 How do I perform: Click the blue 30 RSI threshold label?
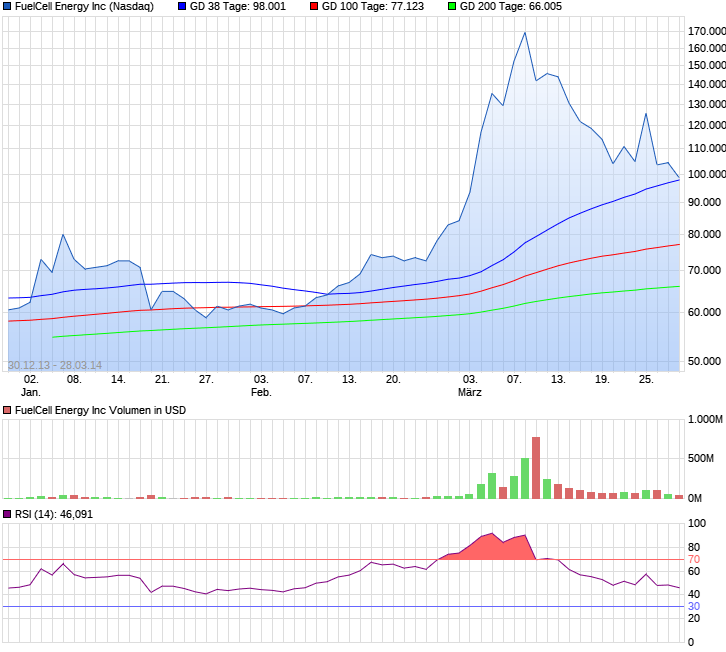(x=694, y=606)
